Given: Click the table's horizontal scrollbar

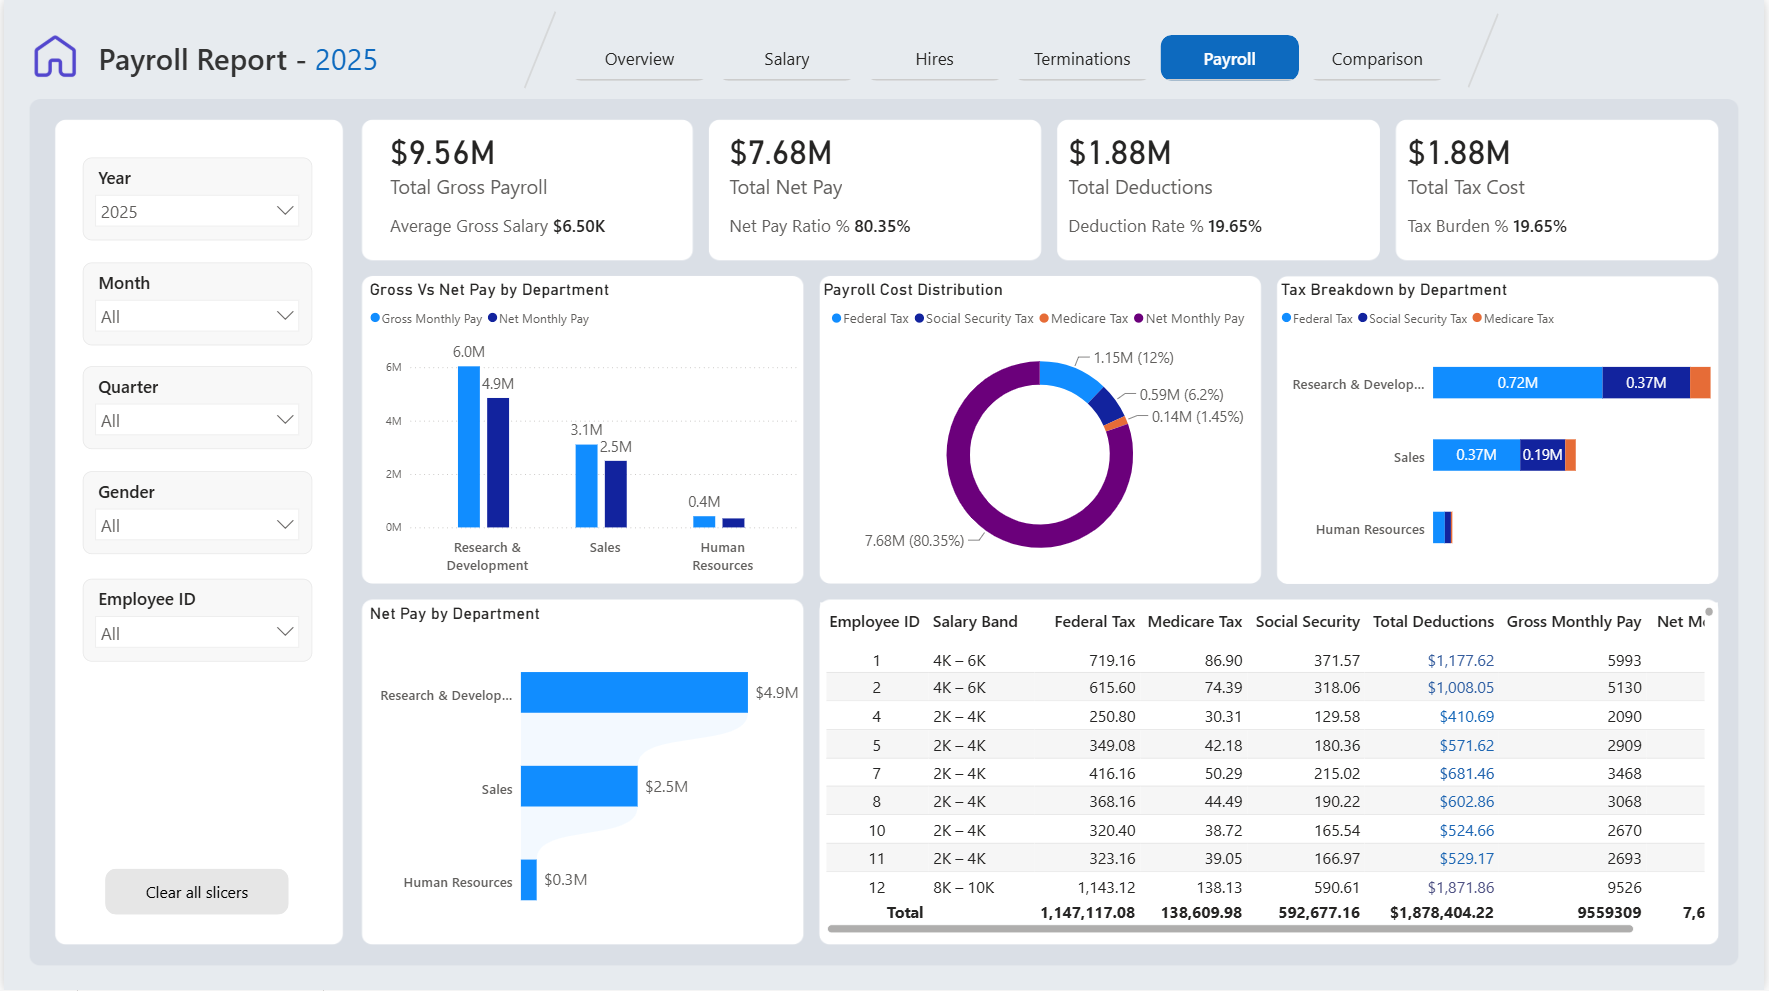Looking at the screenshot, I should [x=1230, y=929].
